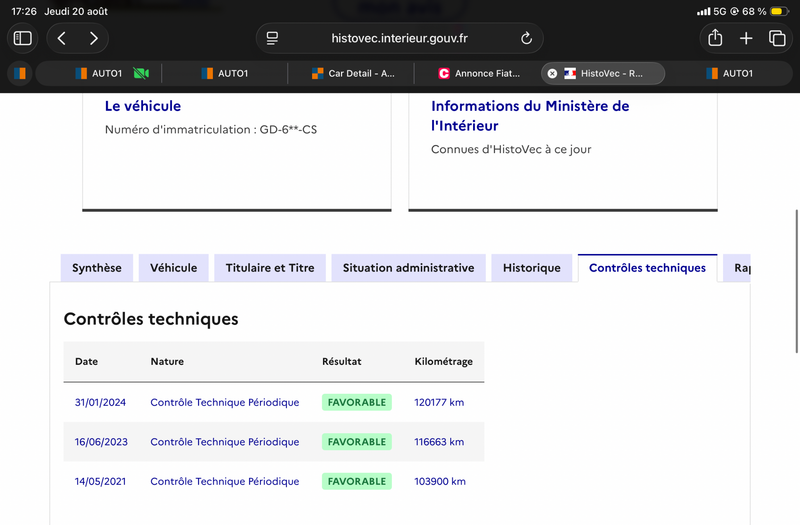Select date 16/06/2023

(x=101, y=442)
